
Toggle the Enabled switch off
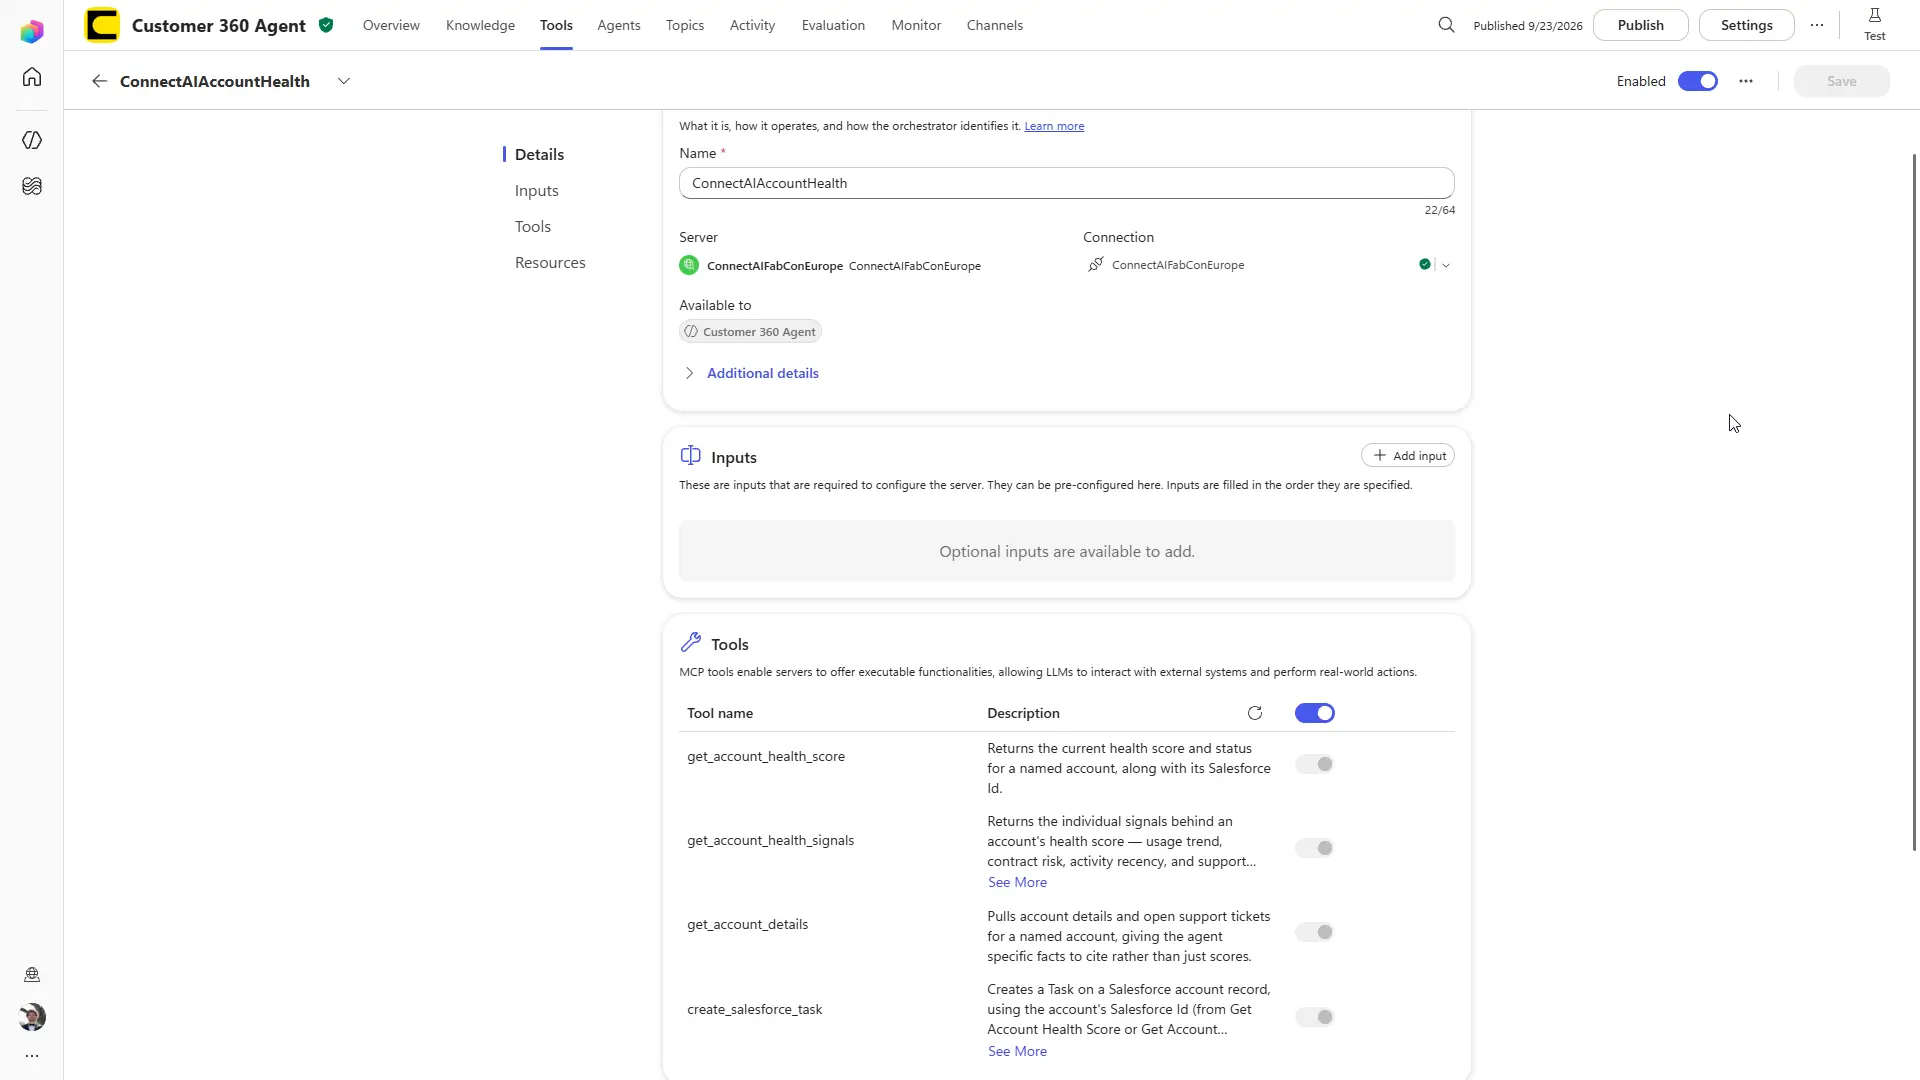(x=1698, y=81)
